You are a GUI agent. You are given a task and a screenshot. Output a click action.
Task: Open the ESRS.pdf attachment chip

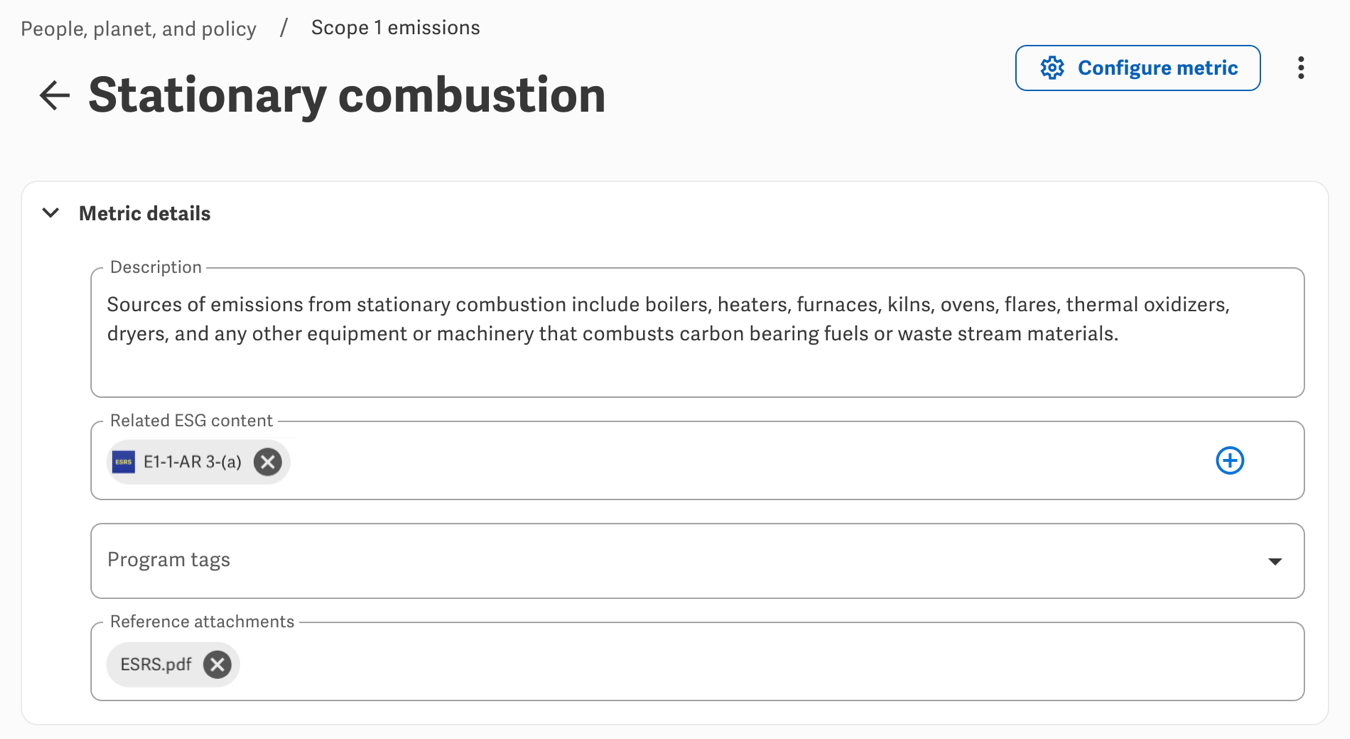point(156,665)
